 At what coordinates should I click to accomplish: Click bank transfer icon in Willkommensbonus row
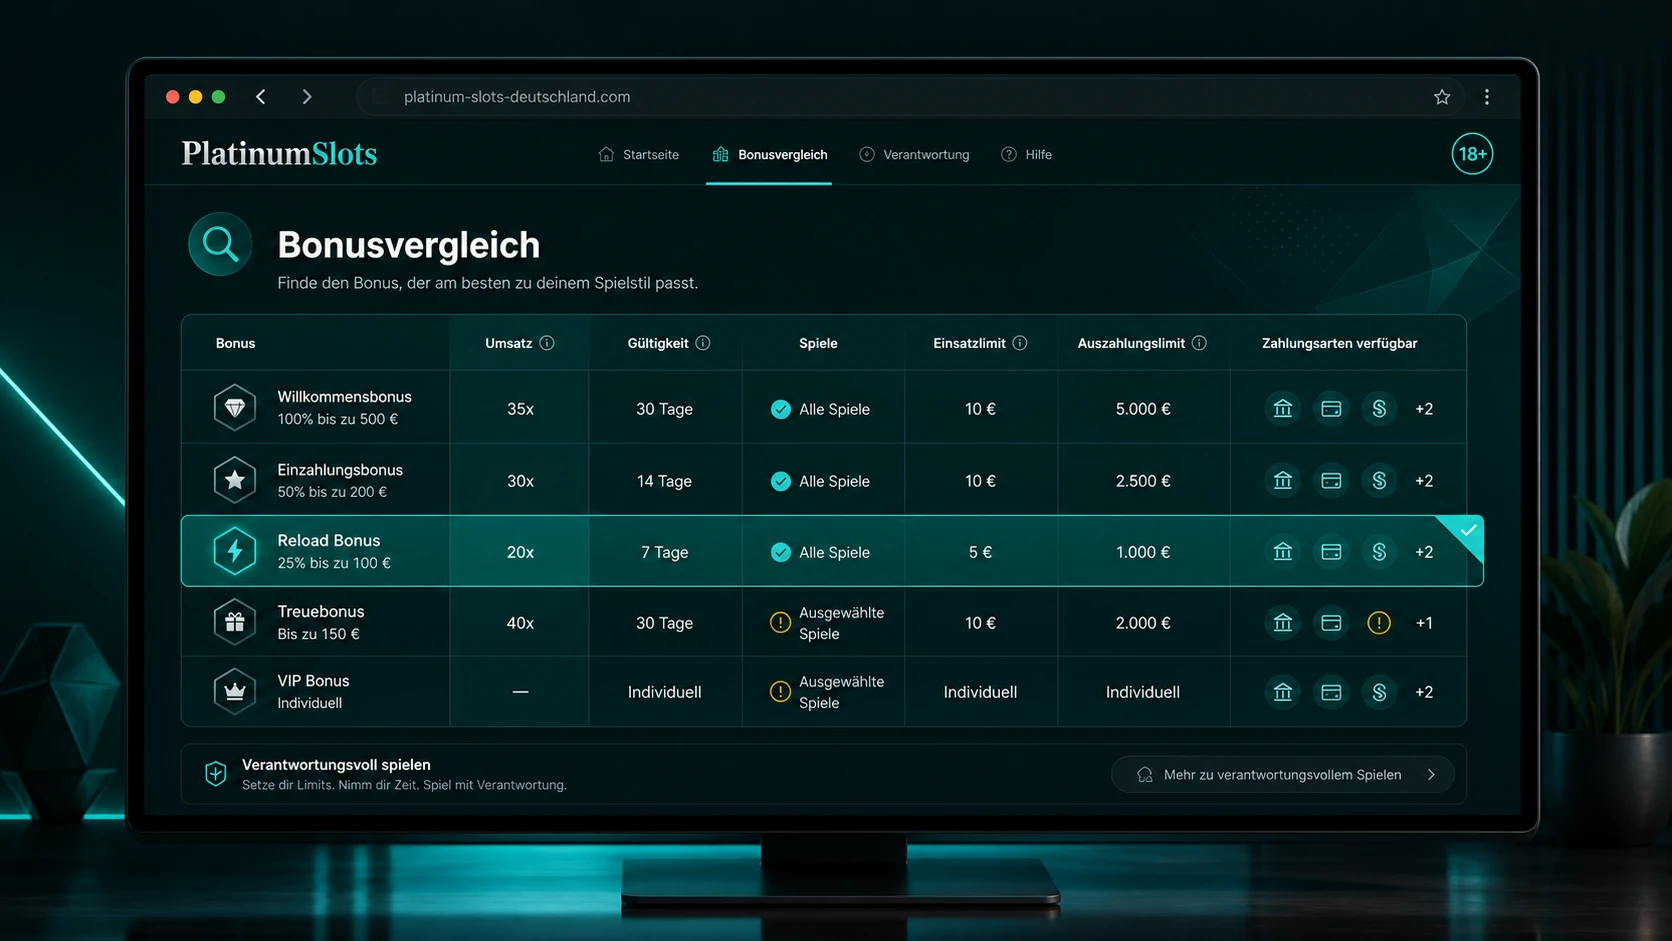pos(1283,408)
